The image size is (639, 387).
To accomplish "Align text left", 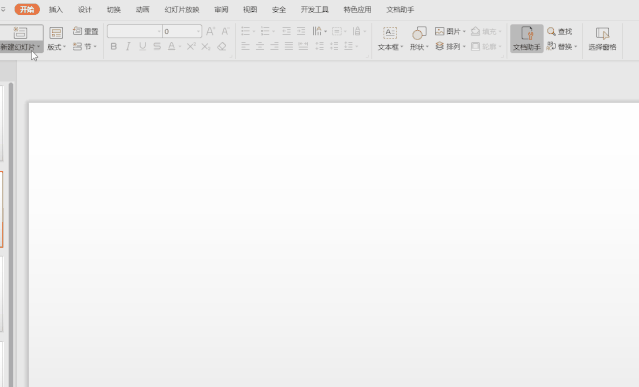I will pyautogui.click(x=245, y=46).
